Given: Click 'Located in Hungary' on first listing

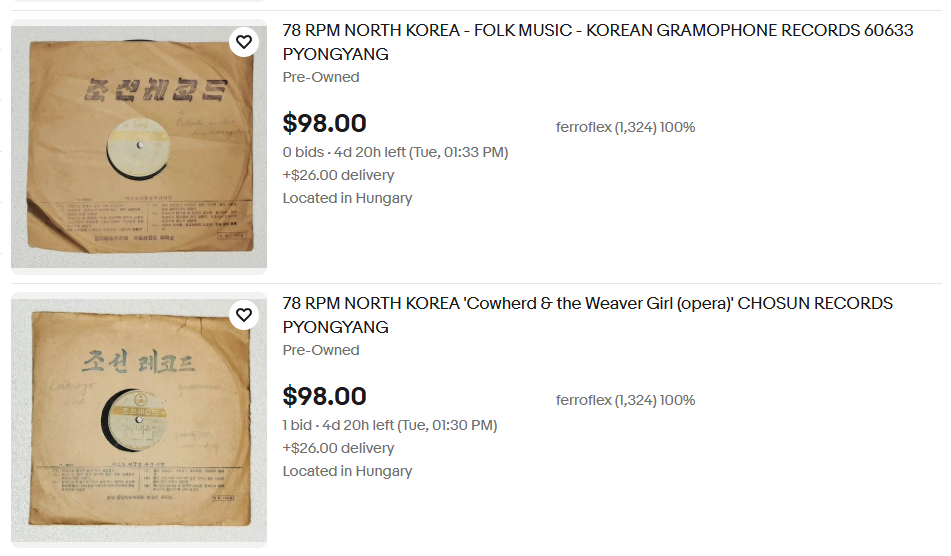Looking at the screenshot, I should [347, 198].
